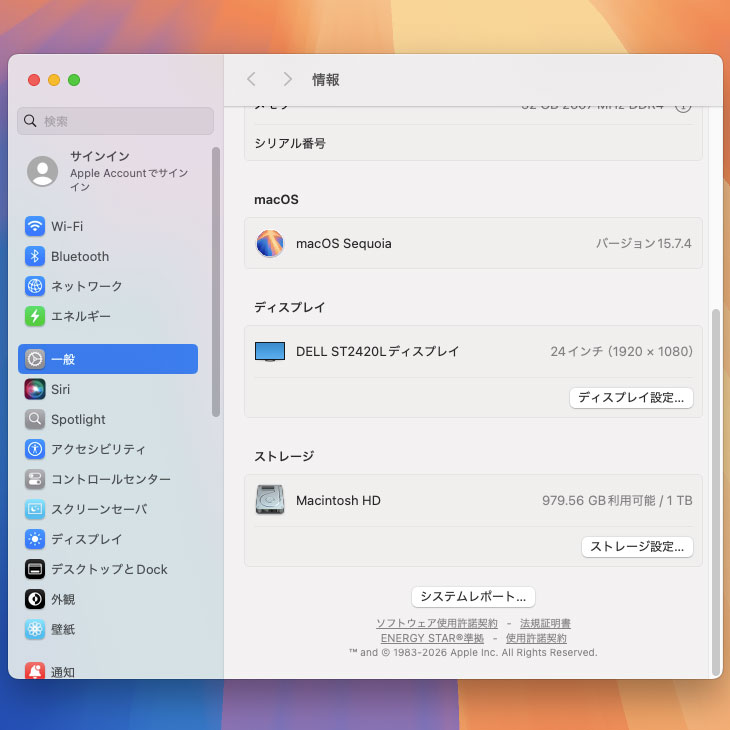Open ネットワーク globe icon settings
This screenshot has width=730, height=730.
pos(35,287)
